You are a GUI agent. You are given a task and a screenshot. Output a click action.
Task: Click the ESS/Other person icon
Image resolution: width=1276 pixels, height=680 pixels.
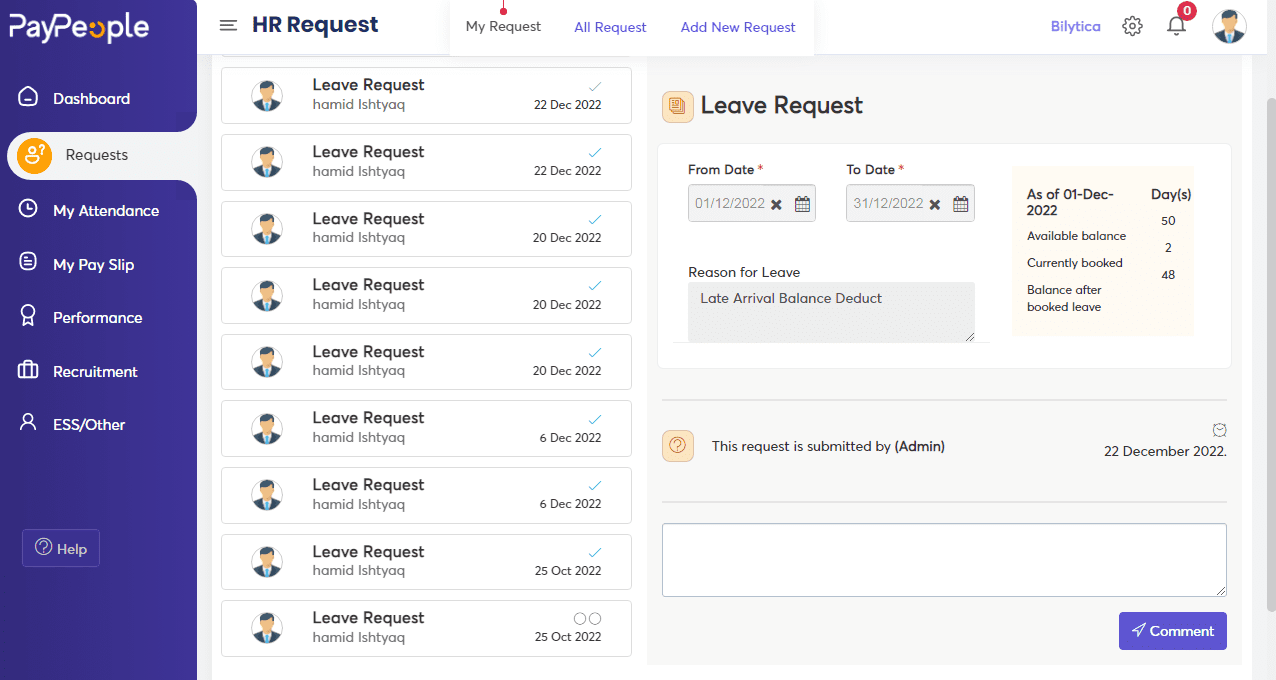(x=28, y=423)
